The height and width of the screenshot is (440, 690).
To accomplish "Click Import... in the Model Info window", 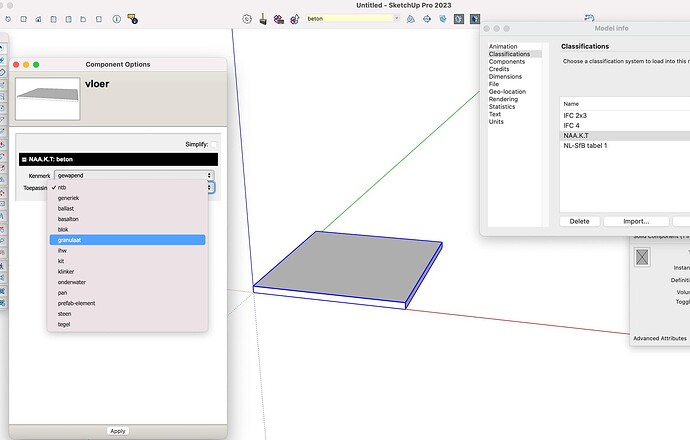I will click(x=636, y=221).
